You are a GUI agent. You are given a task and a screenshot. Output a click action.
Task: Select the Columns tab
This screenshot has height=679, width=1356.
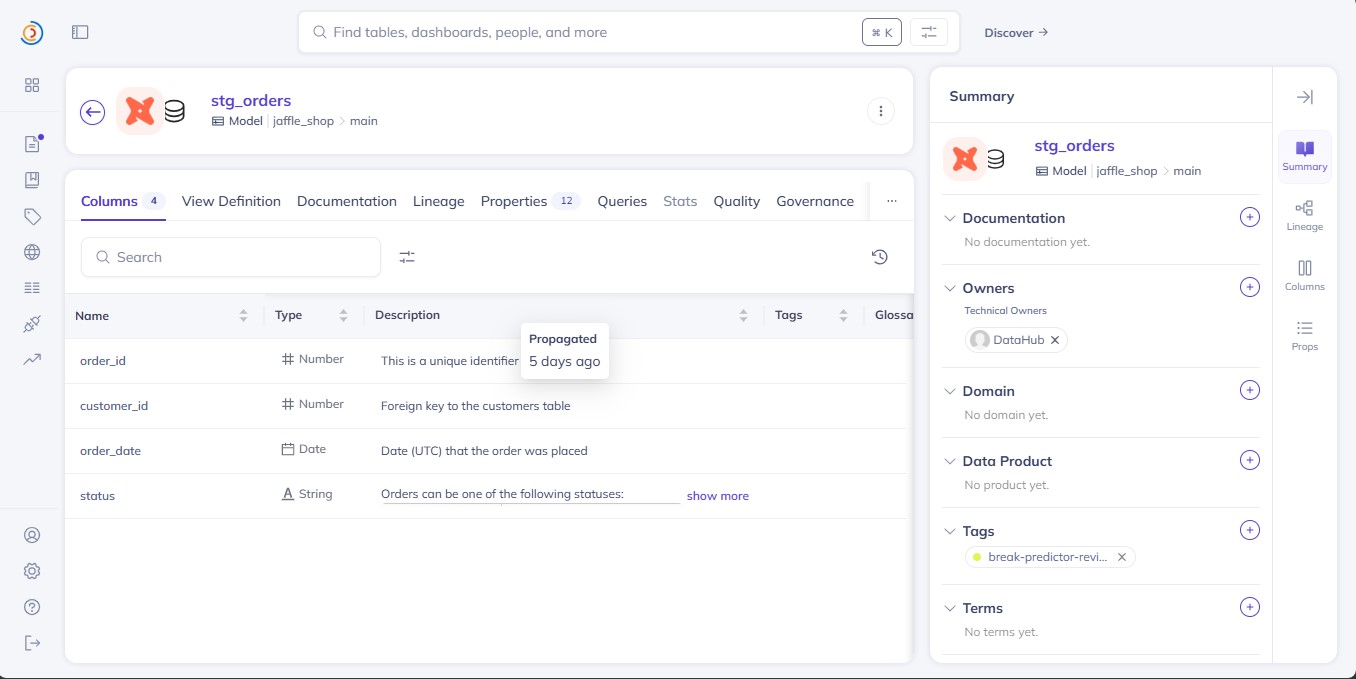coord(123,201)
